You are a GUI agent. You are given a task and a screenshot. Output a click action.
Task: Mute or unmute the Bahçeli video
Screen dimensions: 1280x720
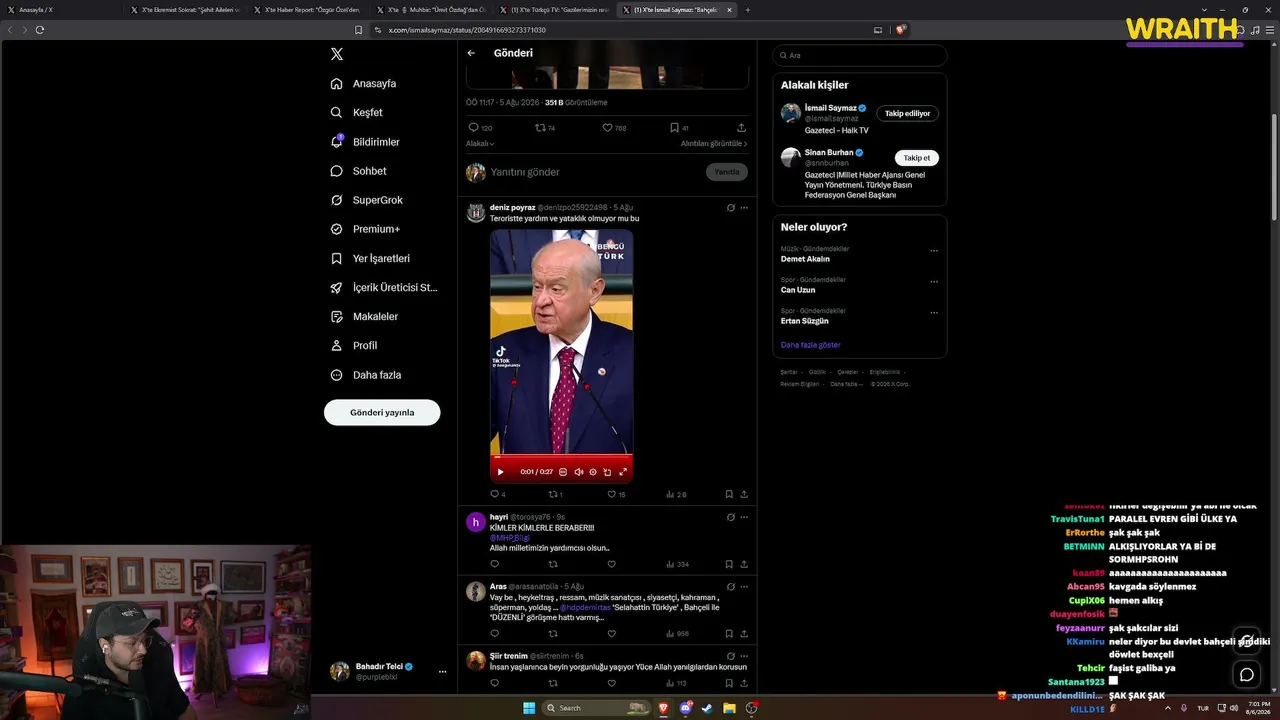pyautogui.click(x=578, y=472)
